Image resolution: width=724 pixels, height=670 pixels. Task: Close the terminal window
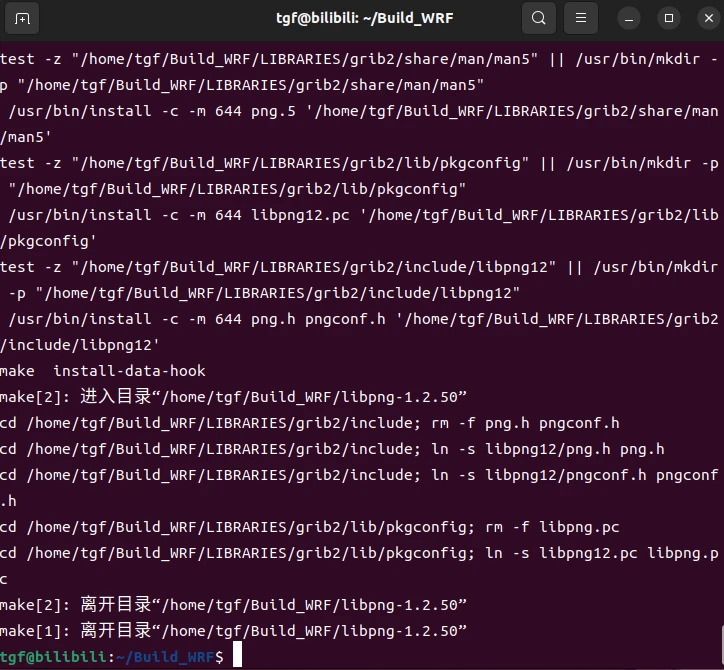[x=702, y=18]
